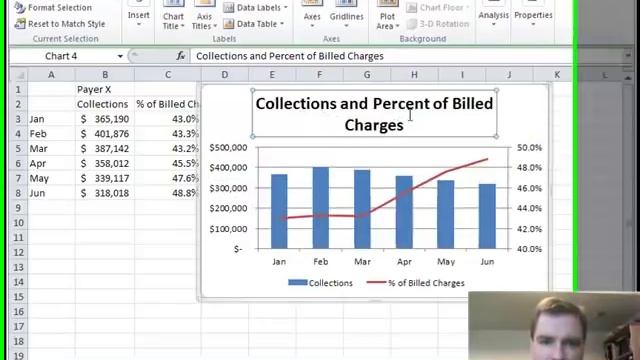
Task: Click the Format Selection icon
Action: [20, 7]
